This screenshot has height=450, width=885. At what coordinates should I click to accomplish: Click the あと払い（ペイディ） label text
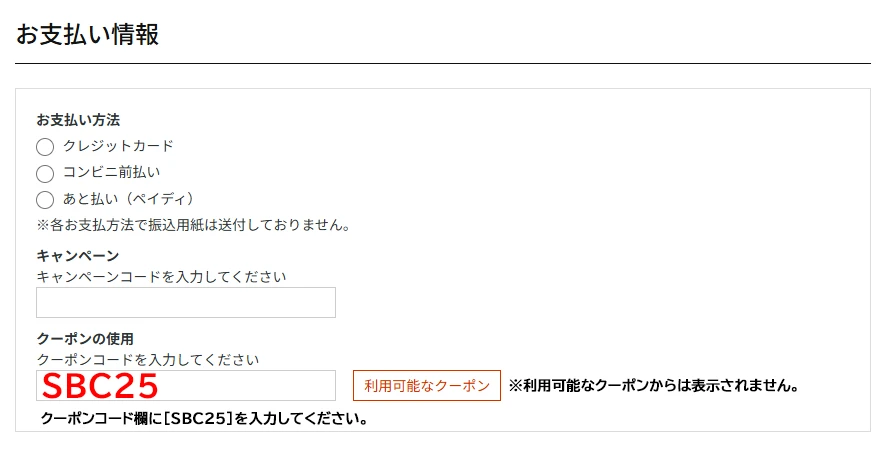tap(128, 198)
